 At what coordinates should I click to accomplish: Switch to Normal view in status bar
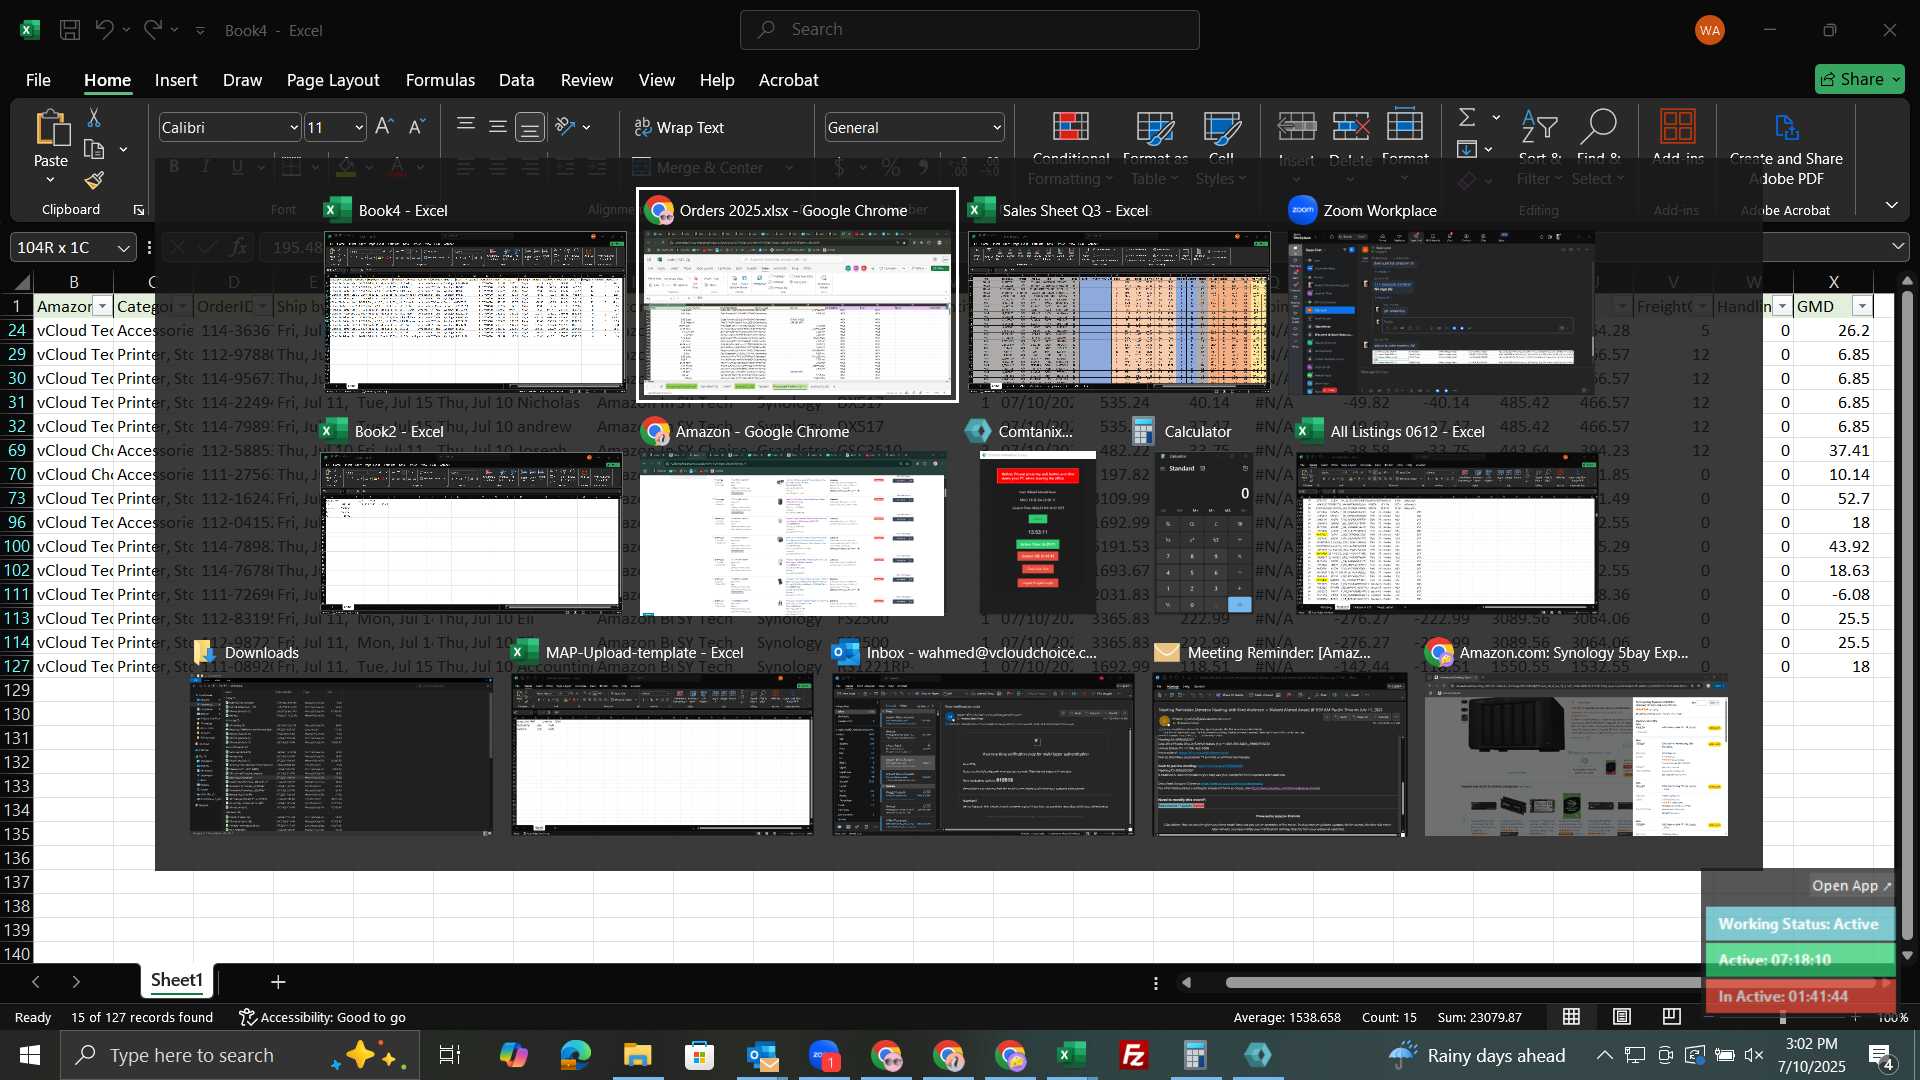coord(1572,1017)
